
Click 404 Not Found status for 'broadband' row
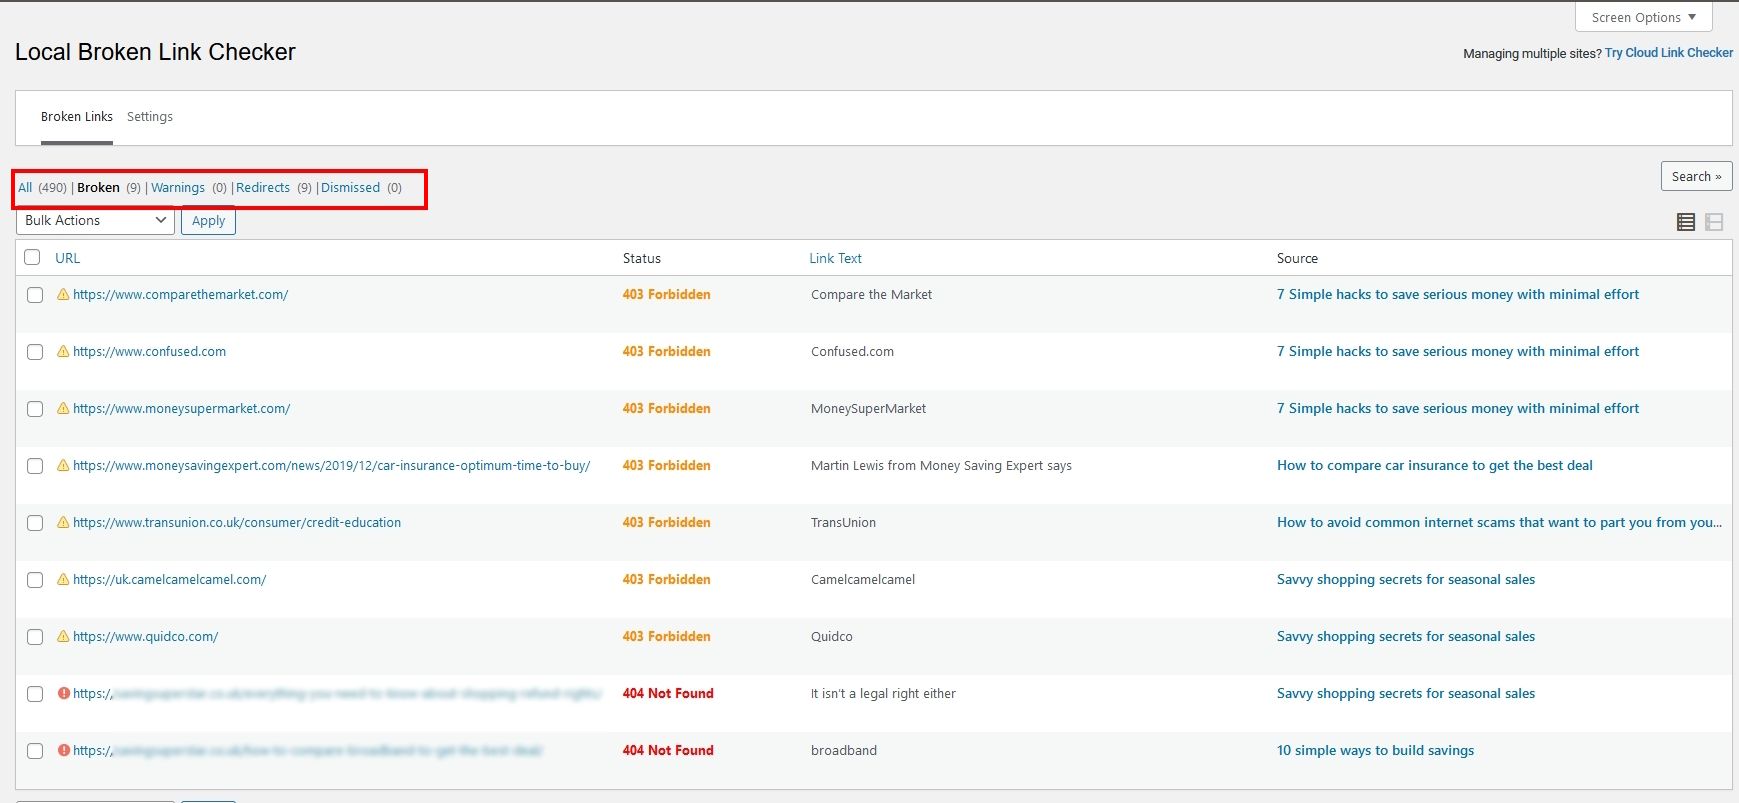pos(668,751)
